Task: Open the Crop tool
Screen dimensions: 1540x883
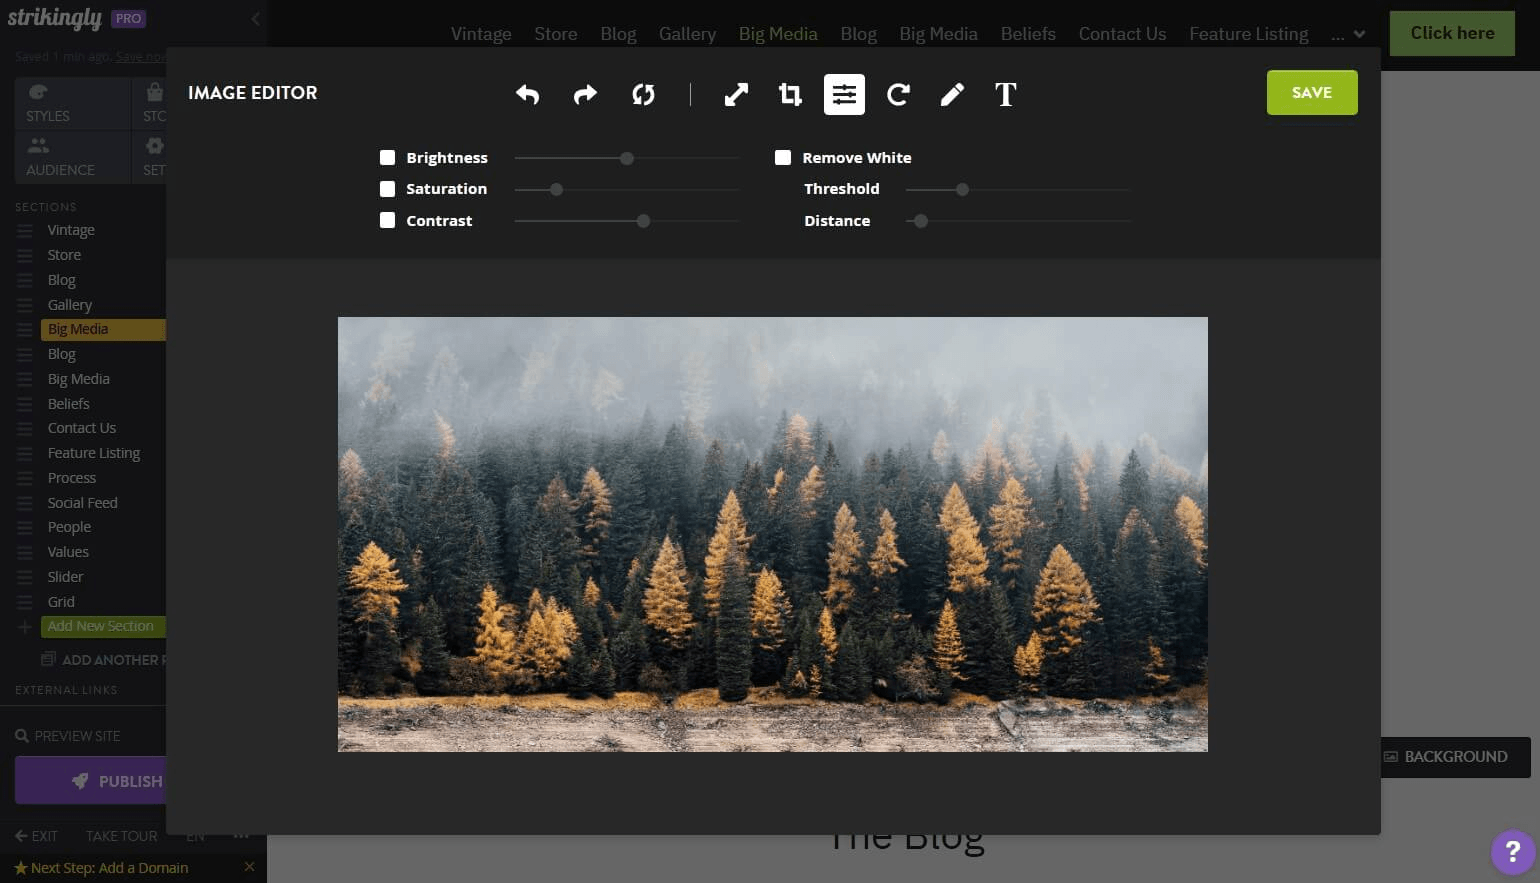Action: 790,94
